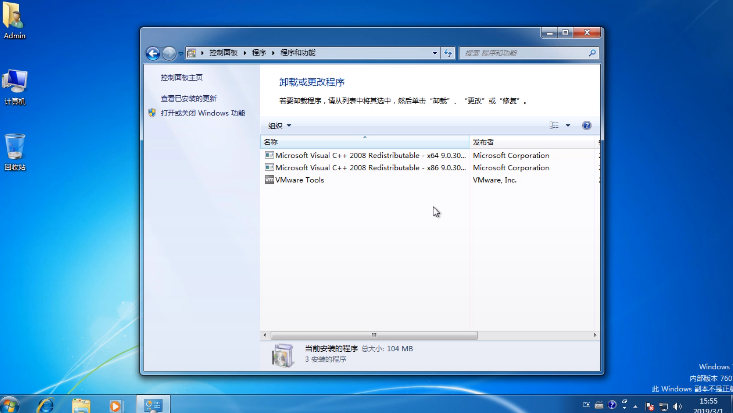The height and width of the screenshot is (413, 733).
Task: Click the Back navigation arrow
Action: pyautogui.click(x=152, y=53)
